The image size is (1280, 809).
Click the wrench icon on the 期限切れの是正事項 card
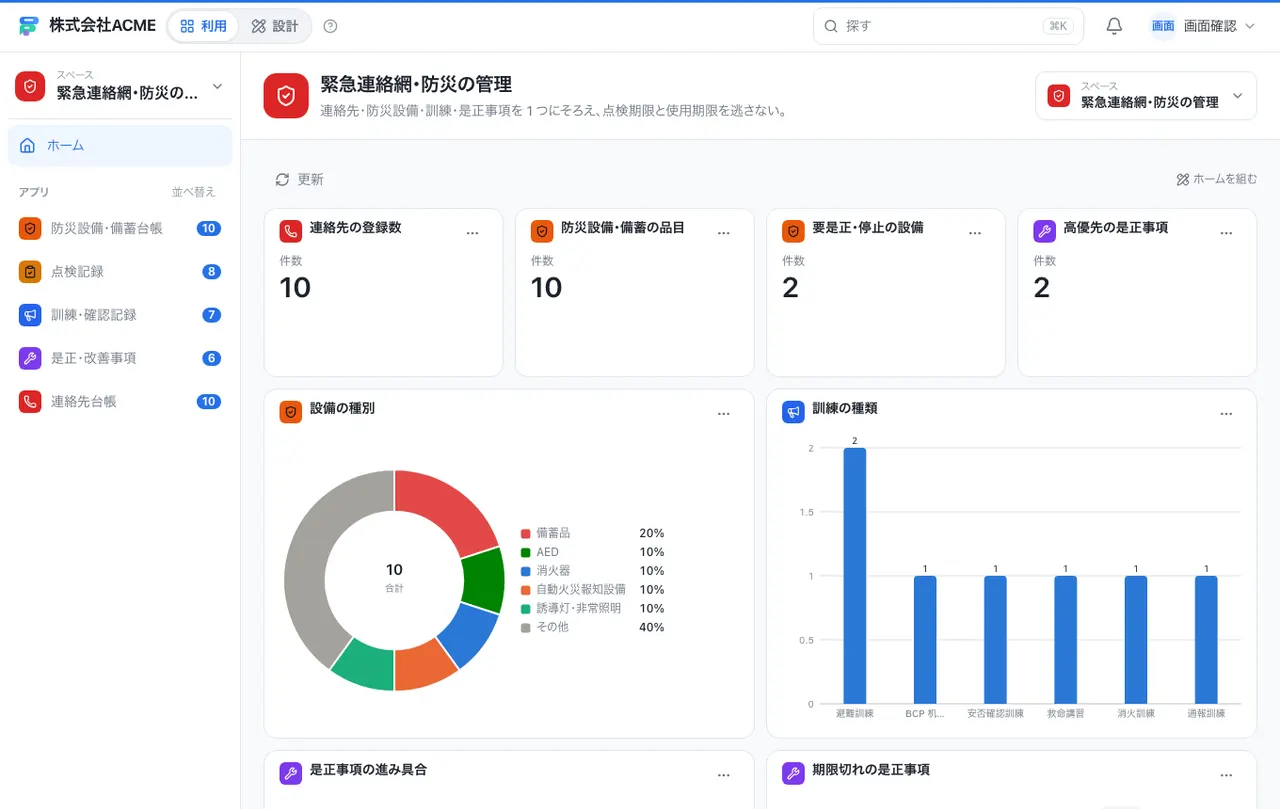(793, 773)
